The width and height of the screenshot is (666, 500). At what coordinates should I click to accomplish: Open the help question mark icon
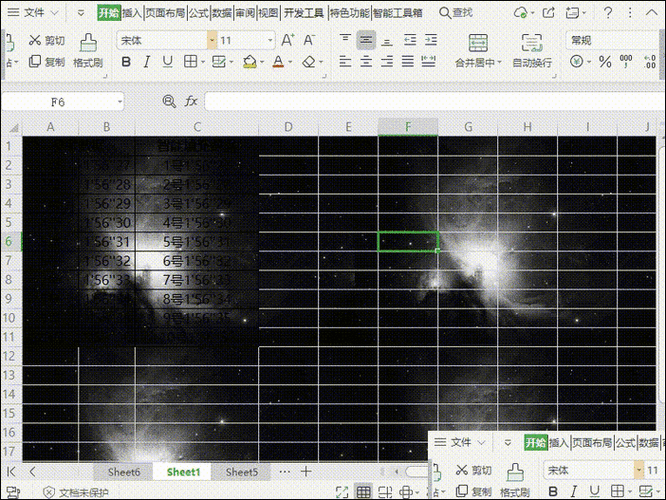coord(608,13)
